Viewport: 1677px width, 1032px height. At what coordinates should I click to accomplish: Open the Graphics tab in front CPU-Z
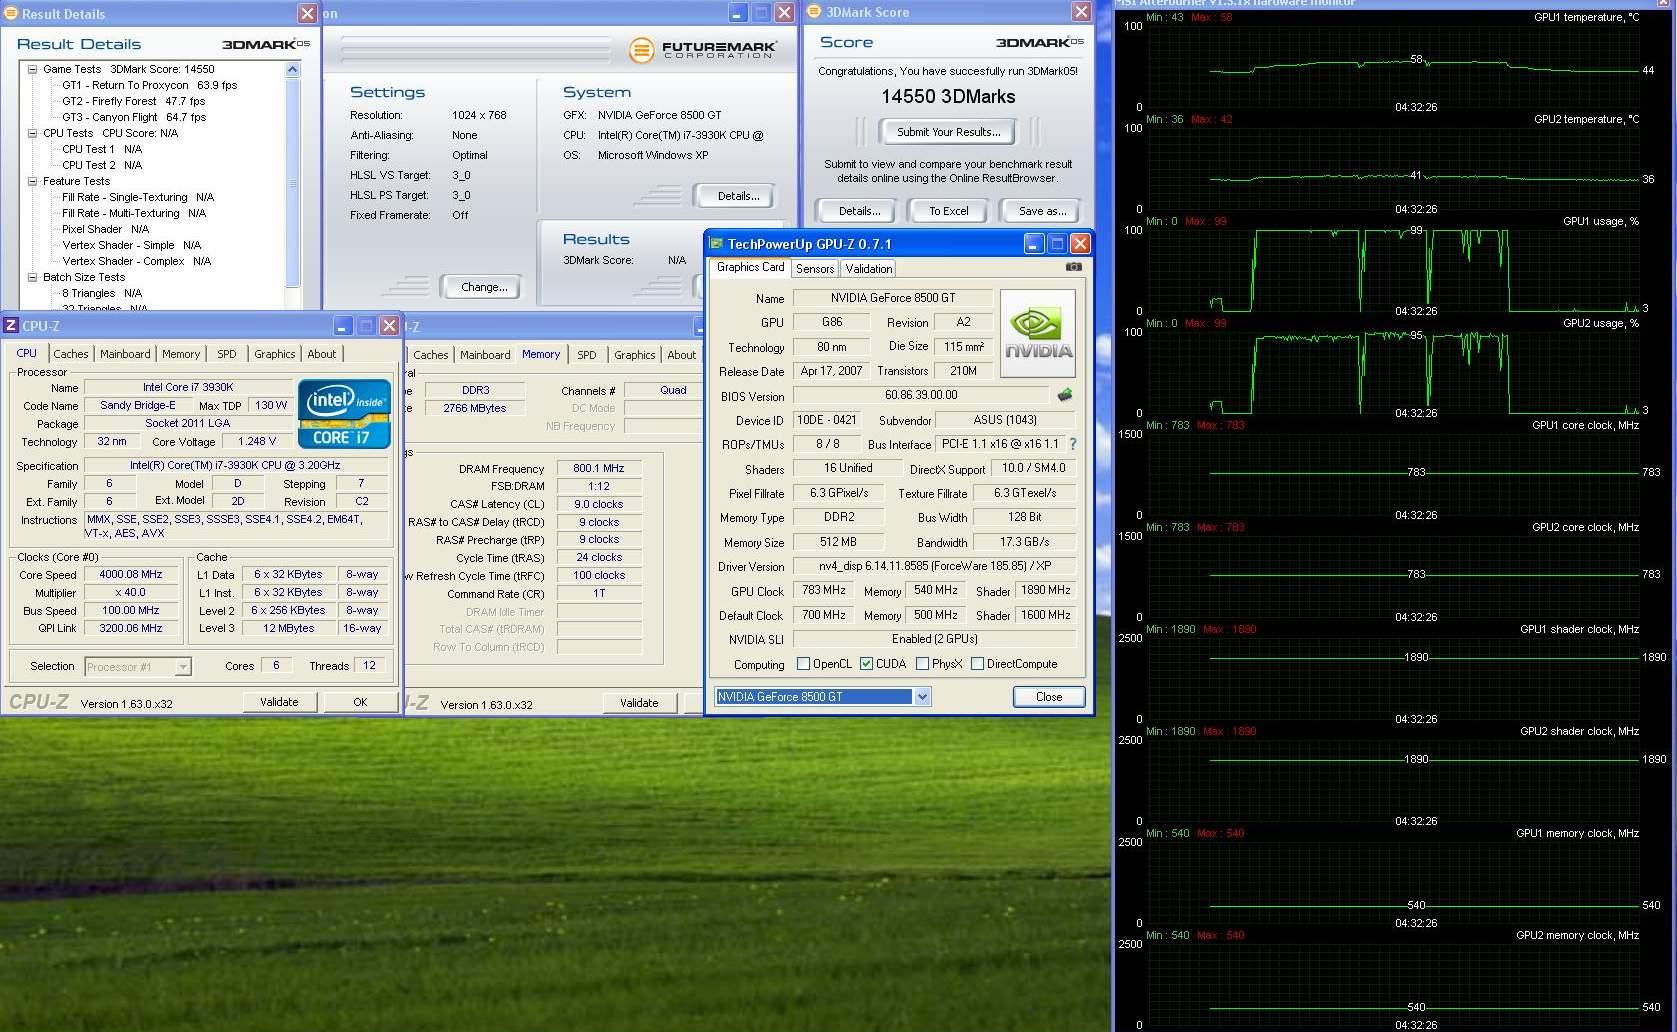275,354
